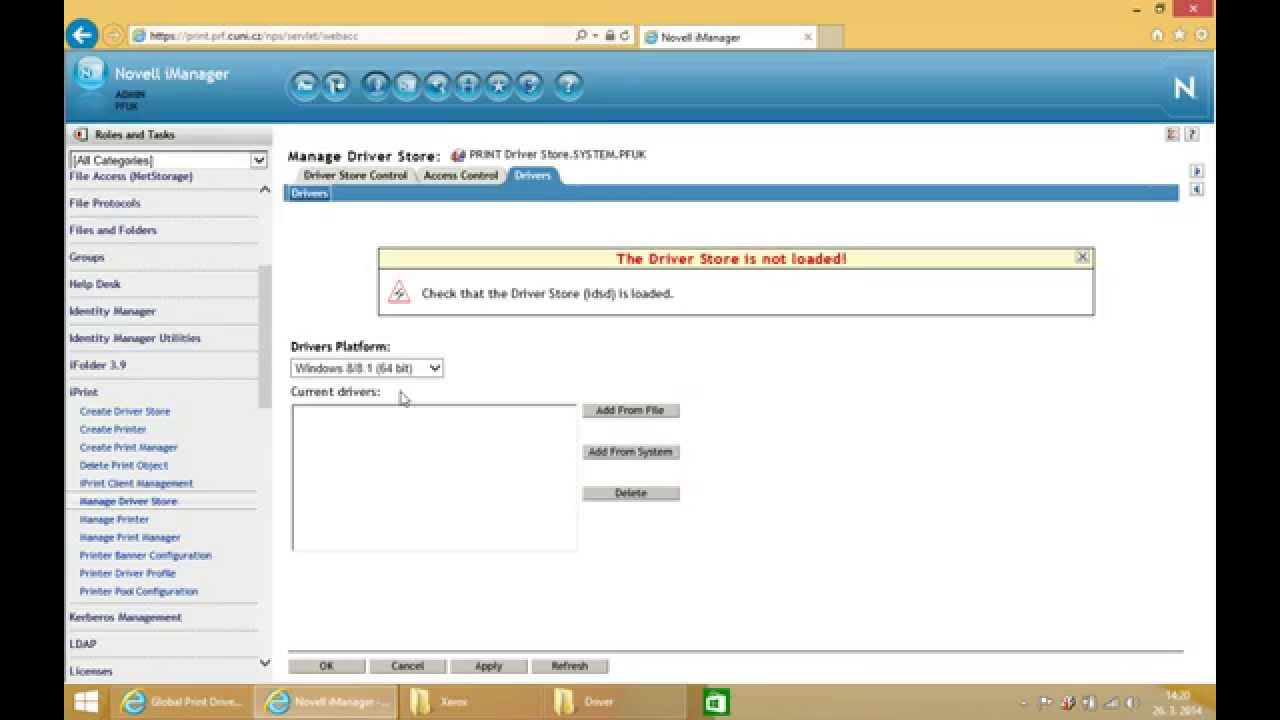Click the Roles and Tasks header icon
1280x720 pixels.
(x=80, y=134)
